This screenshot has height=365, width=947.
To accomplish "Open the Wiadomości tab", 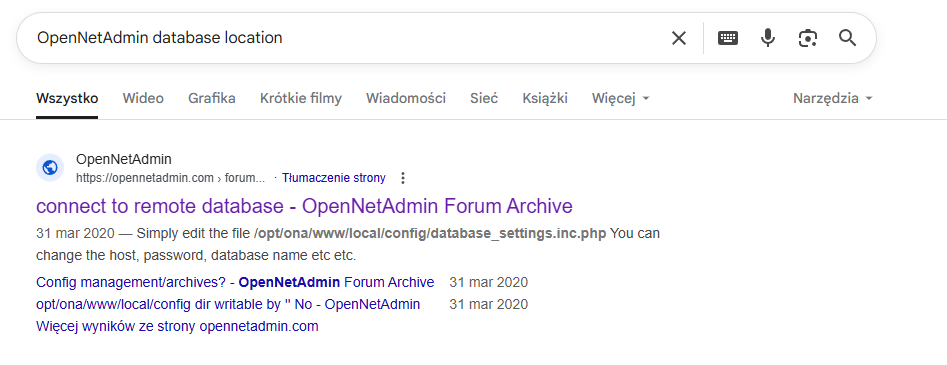I will [406, 98].
